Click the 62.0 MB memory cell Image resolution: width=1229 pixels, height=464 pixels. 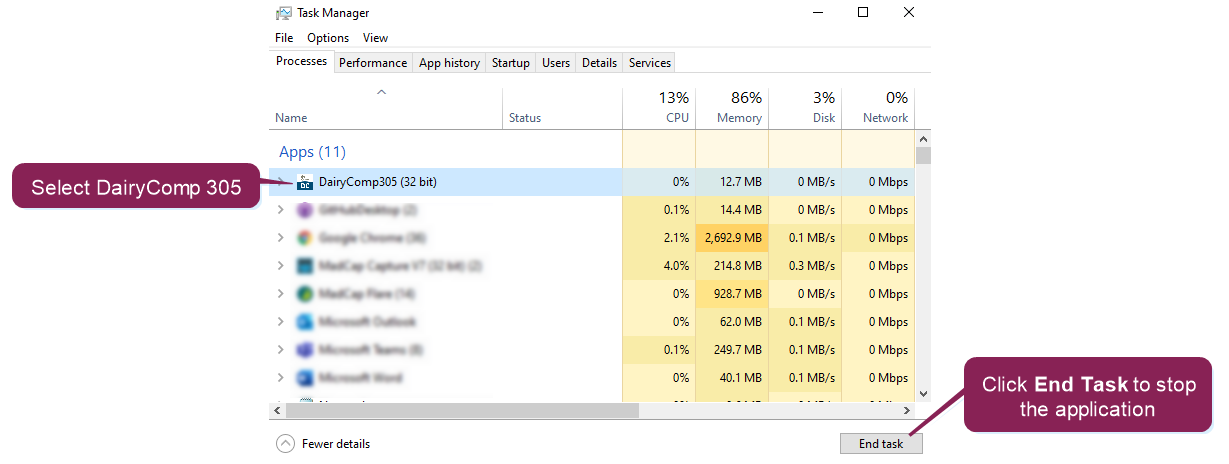[731, 322]
